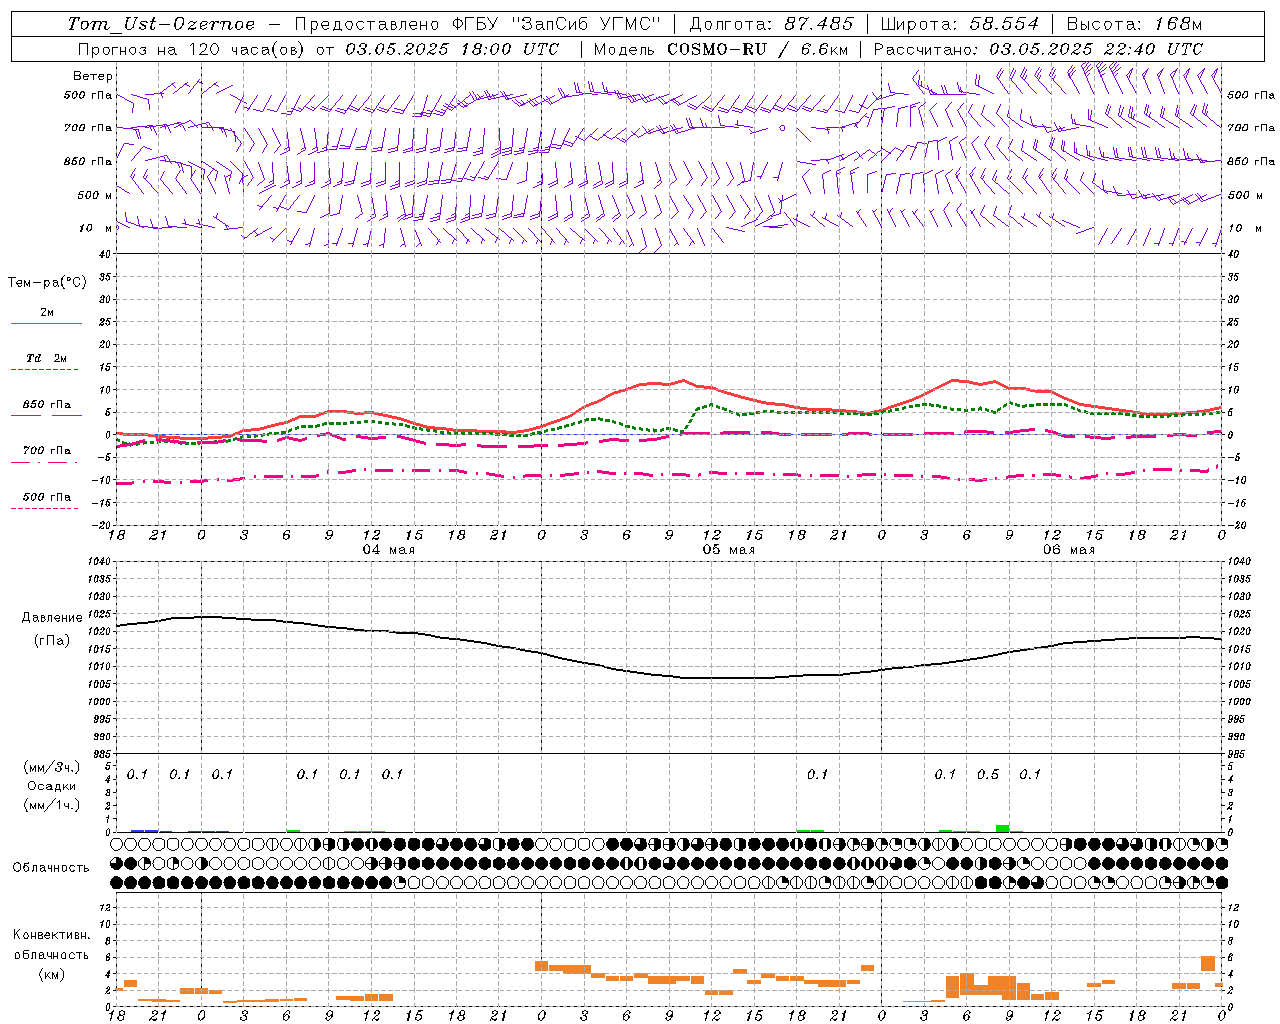Click the (мм/3ч.) precipitation unit label
This screenshot has width=1280, height=1024.
pos(52,767)
